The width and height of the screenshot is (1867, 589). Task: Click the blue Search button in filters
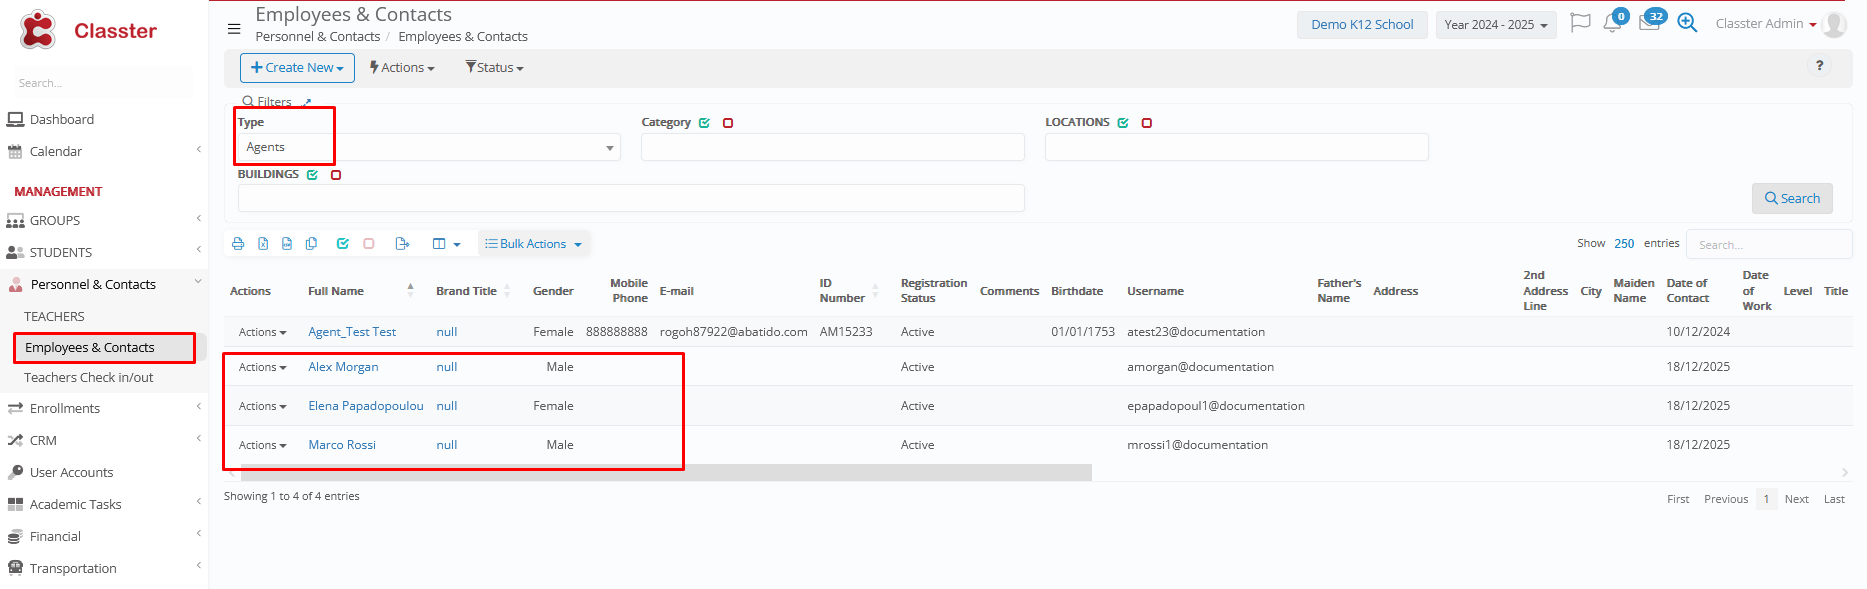tap(1792, 198)
